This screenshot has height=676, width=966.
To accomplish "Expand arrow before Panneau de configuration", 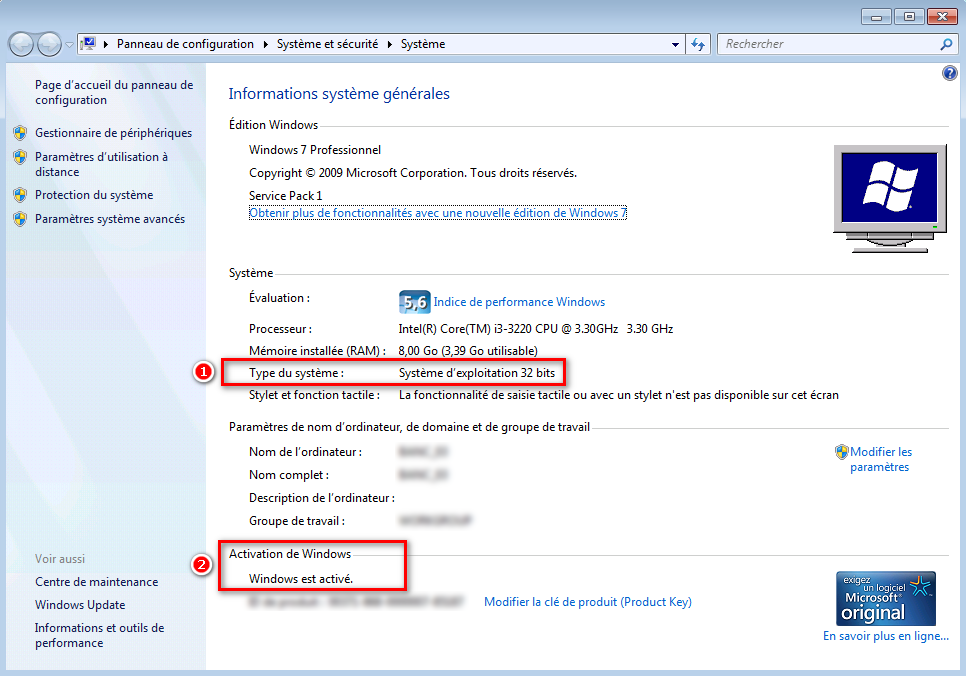I will pyautogui.click(x=106, y=44).
